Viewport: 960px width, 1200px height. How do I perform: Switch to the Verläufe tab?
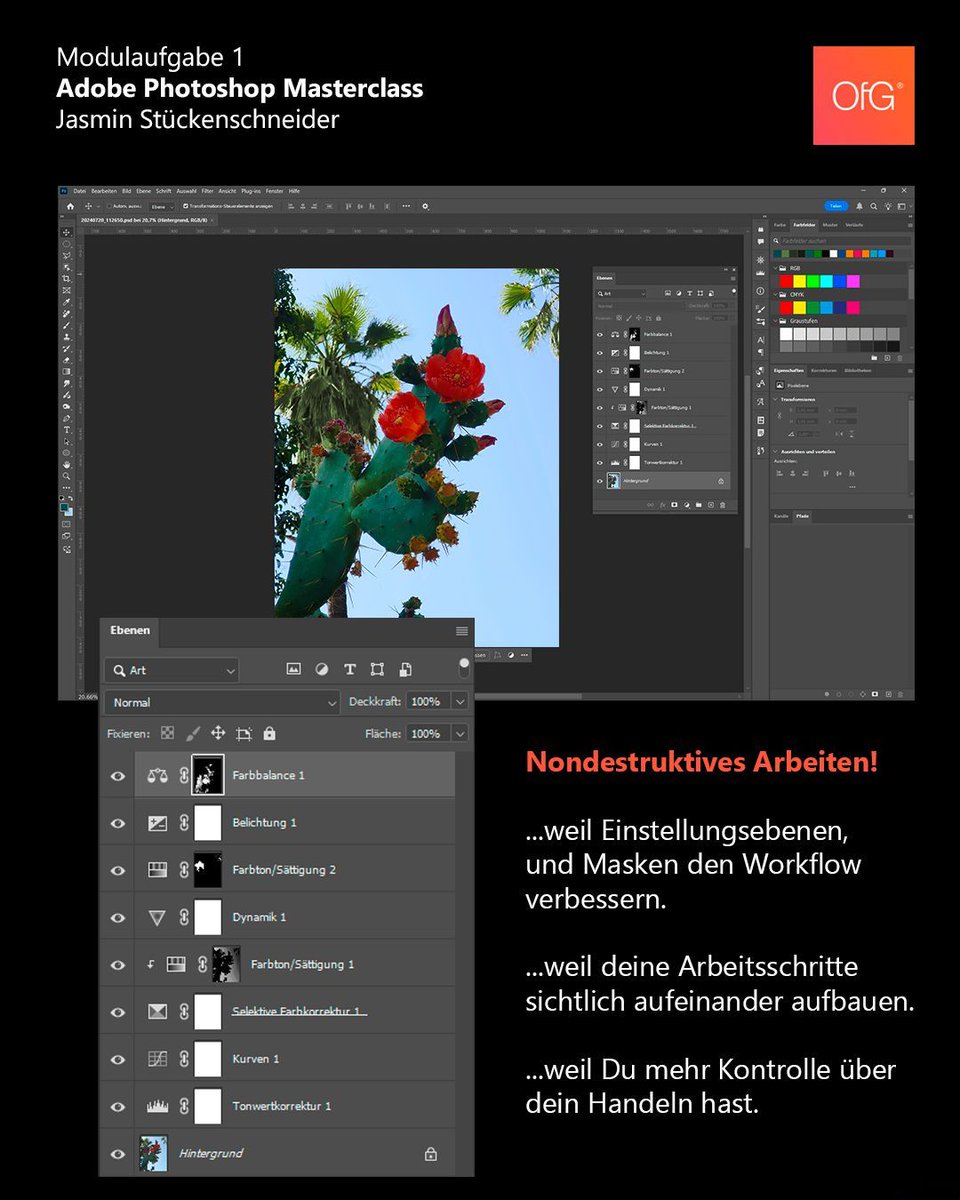pos(854,225)
